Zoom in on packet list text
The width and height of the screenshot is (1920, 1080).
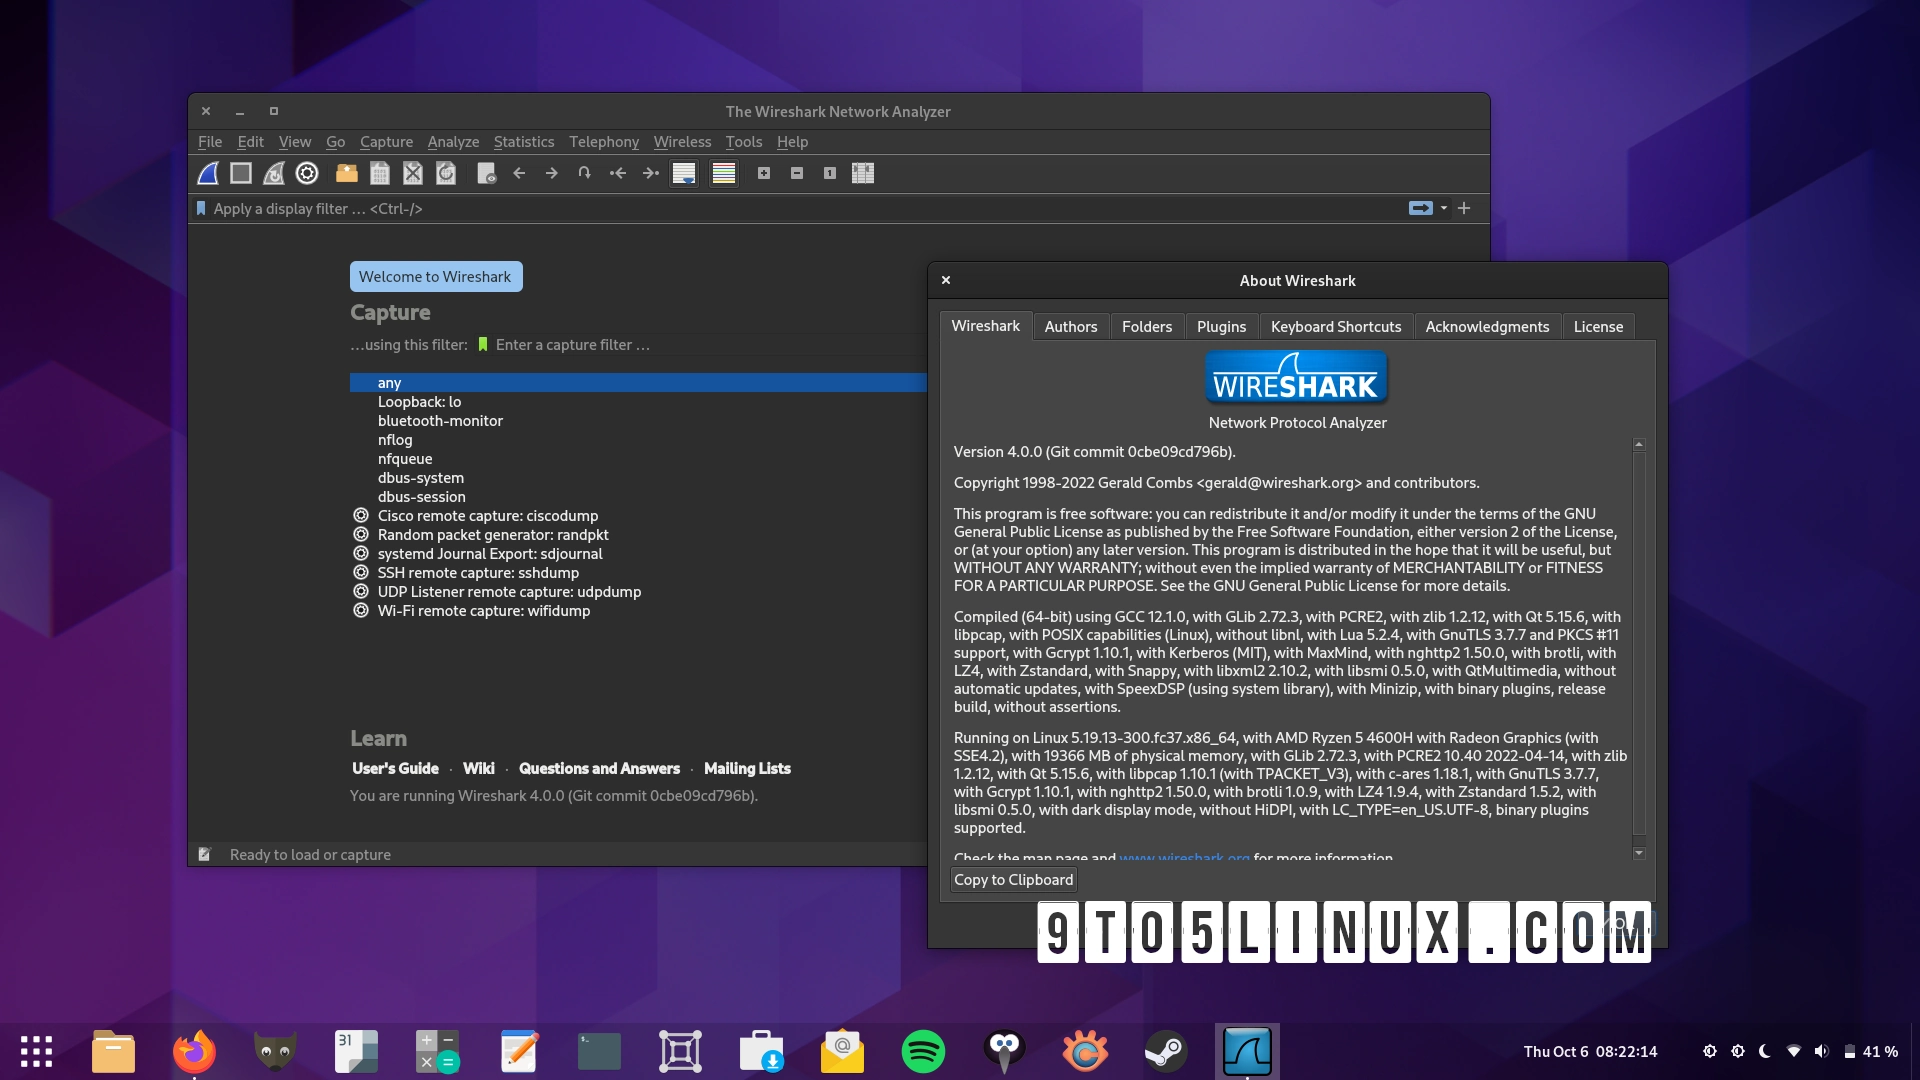(x=765, y=173)
